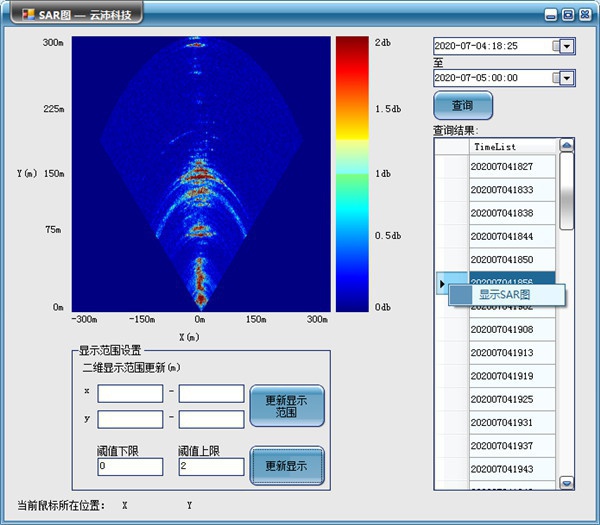Click the 阈值下限 input field
Image resolution: width=600 pixels, height=525 pixels.
130,467
